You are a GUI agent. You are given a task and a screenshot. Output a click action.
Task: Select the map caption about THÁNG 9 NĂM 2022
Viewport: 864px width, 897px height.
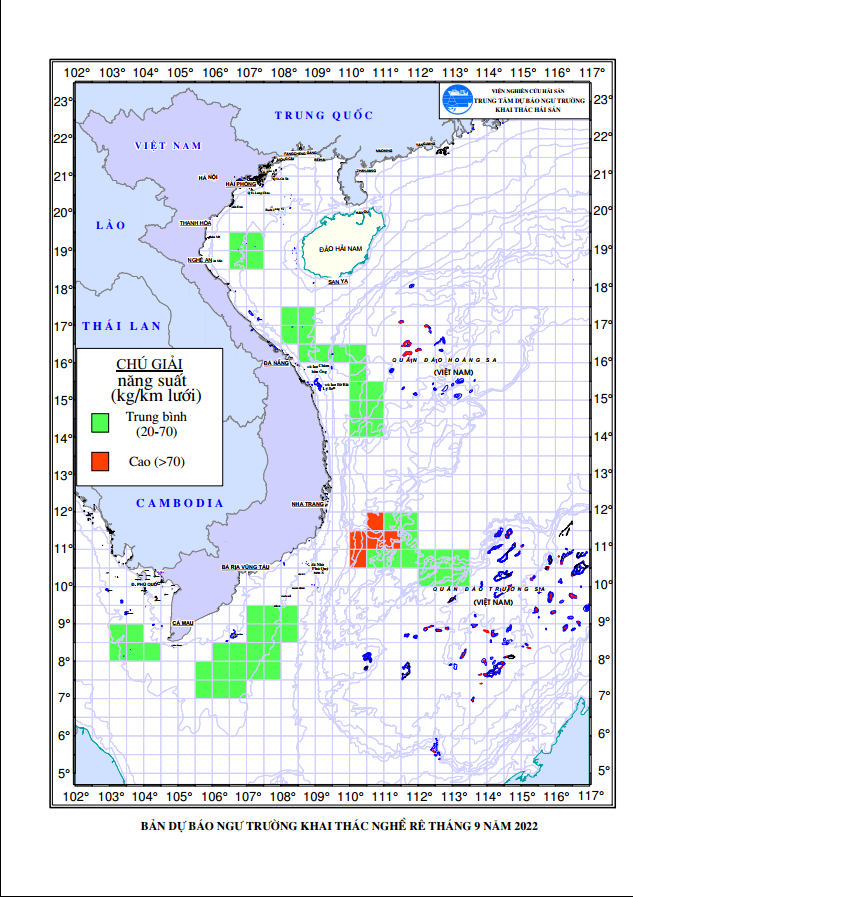pos(339,826)
